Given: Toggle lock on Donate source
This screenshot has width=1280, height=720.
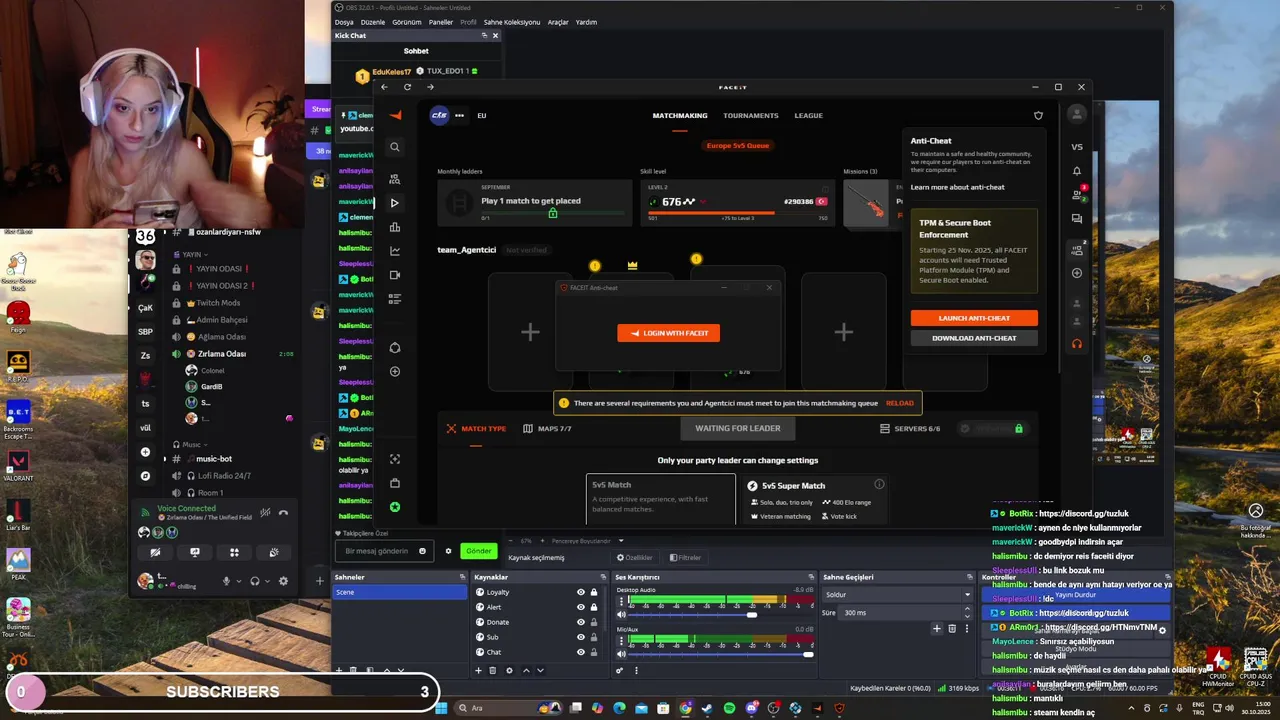Looking at the screenshot, I should (593, 622).
